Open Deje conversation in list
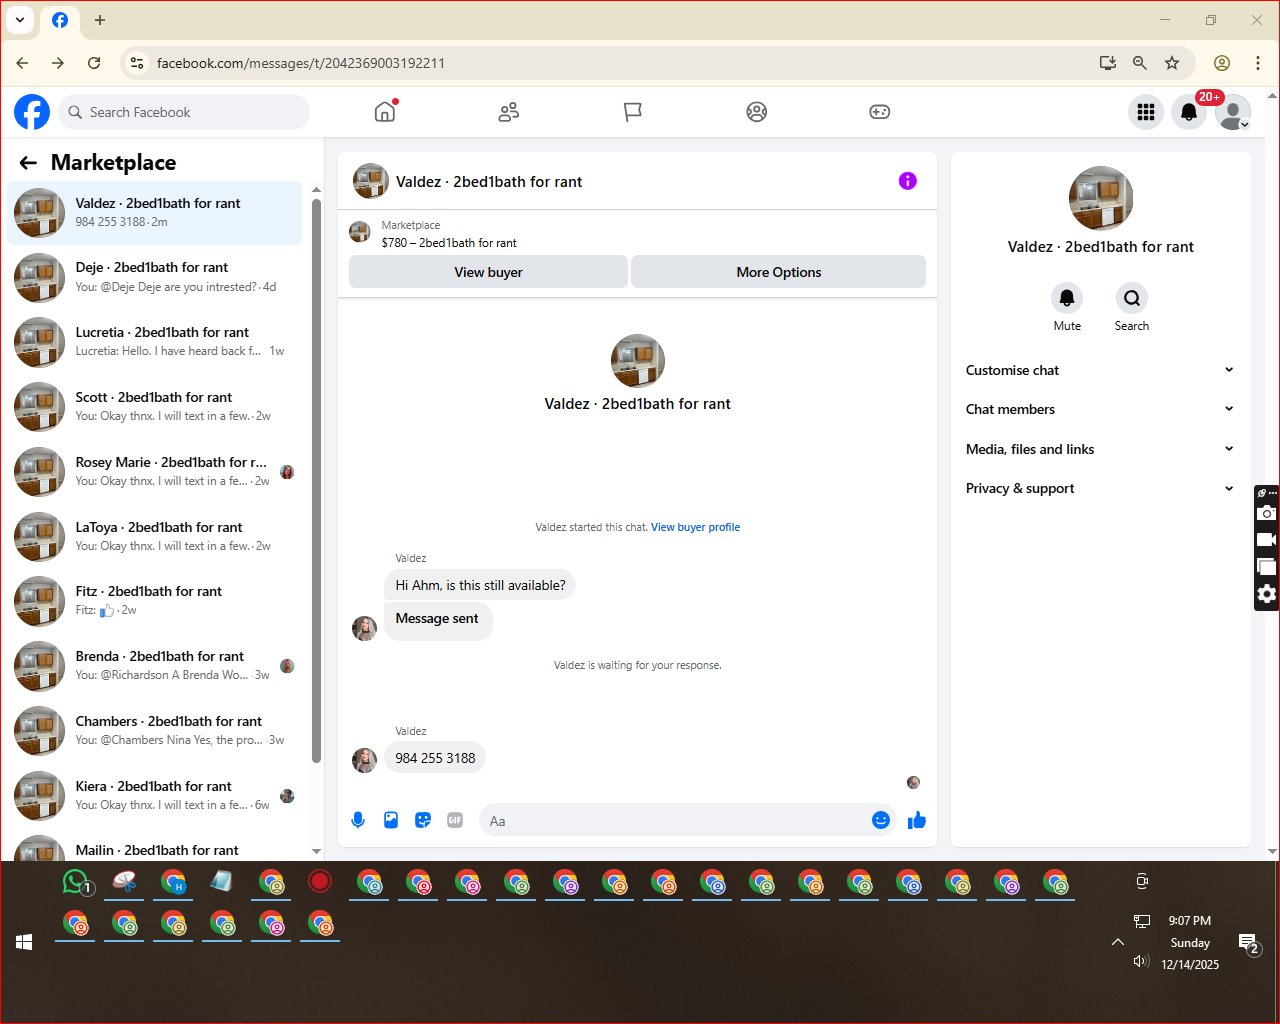The height and width of the screenshot is (1024, 1280). [x=155, y=277]
